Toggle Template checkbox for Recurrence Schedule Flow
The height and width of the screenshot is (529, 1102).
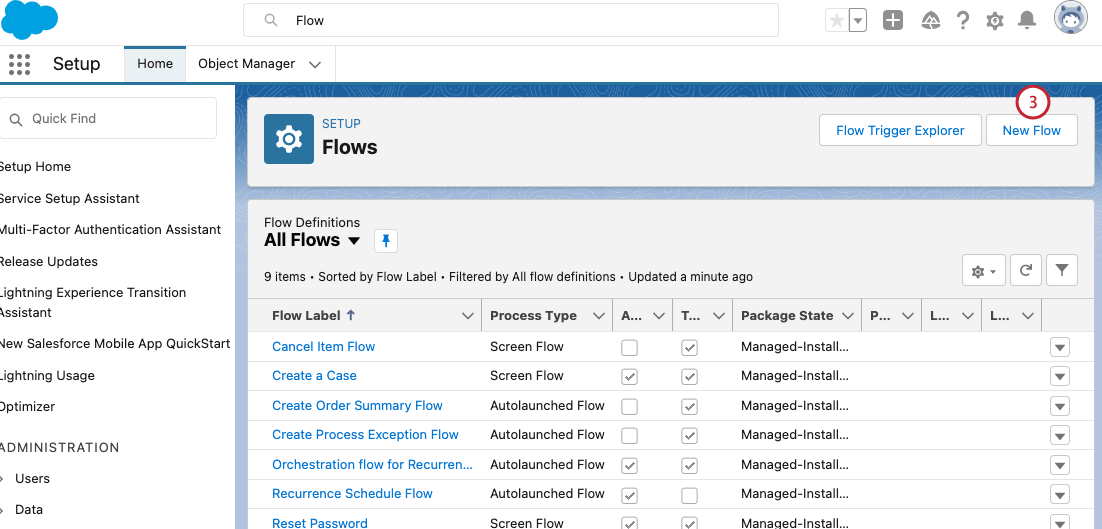[x=689, y=495]
